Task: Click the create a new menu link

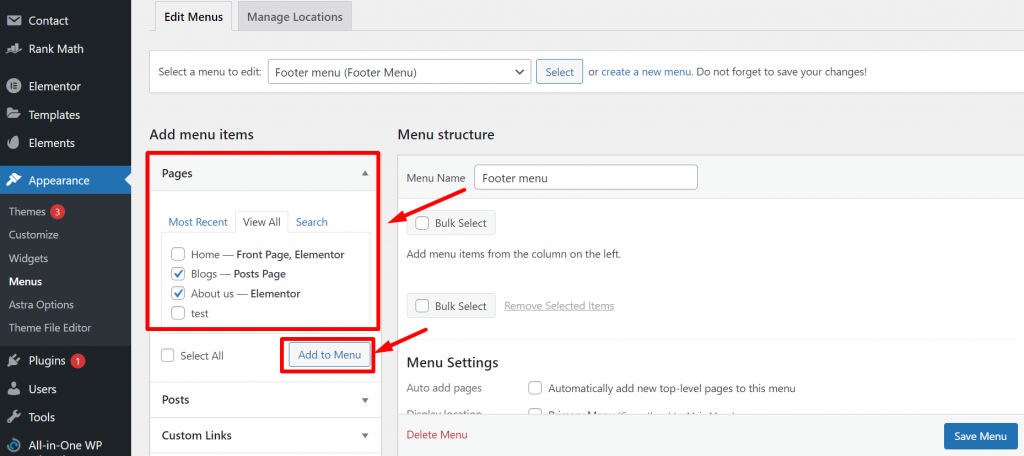Action: 647,72
